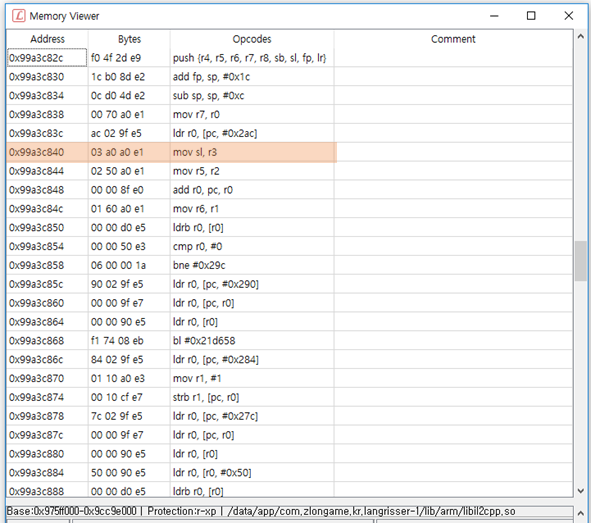Image resolution: width=591 pixels, height=523 pixels.
Task: Click the Comment column header
Action: coord(453,39)
